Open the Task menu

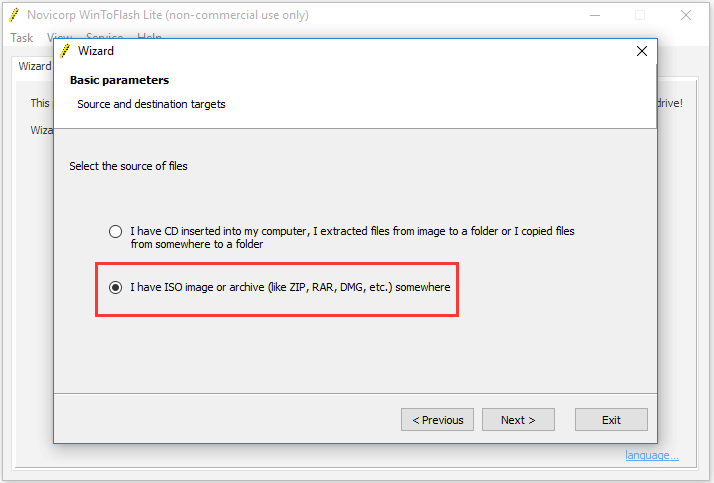(x=21, y=37)
